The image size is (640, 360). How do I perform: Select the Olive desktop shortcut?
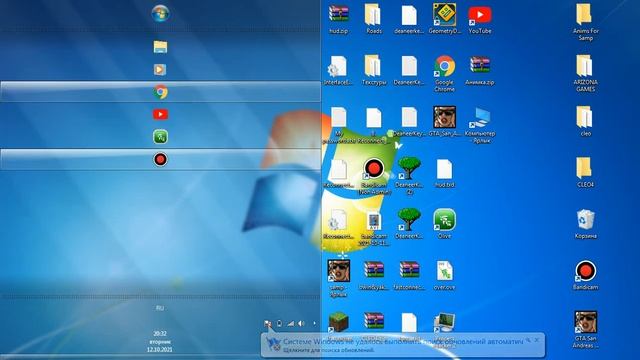point(444,224)
